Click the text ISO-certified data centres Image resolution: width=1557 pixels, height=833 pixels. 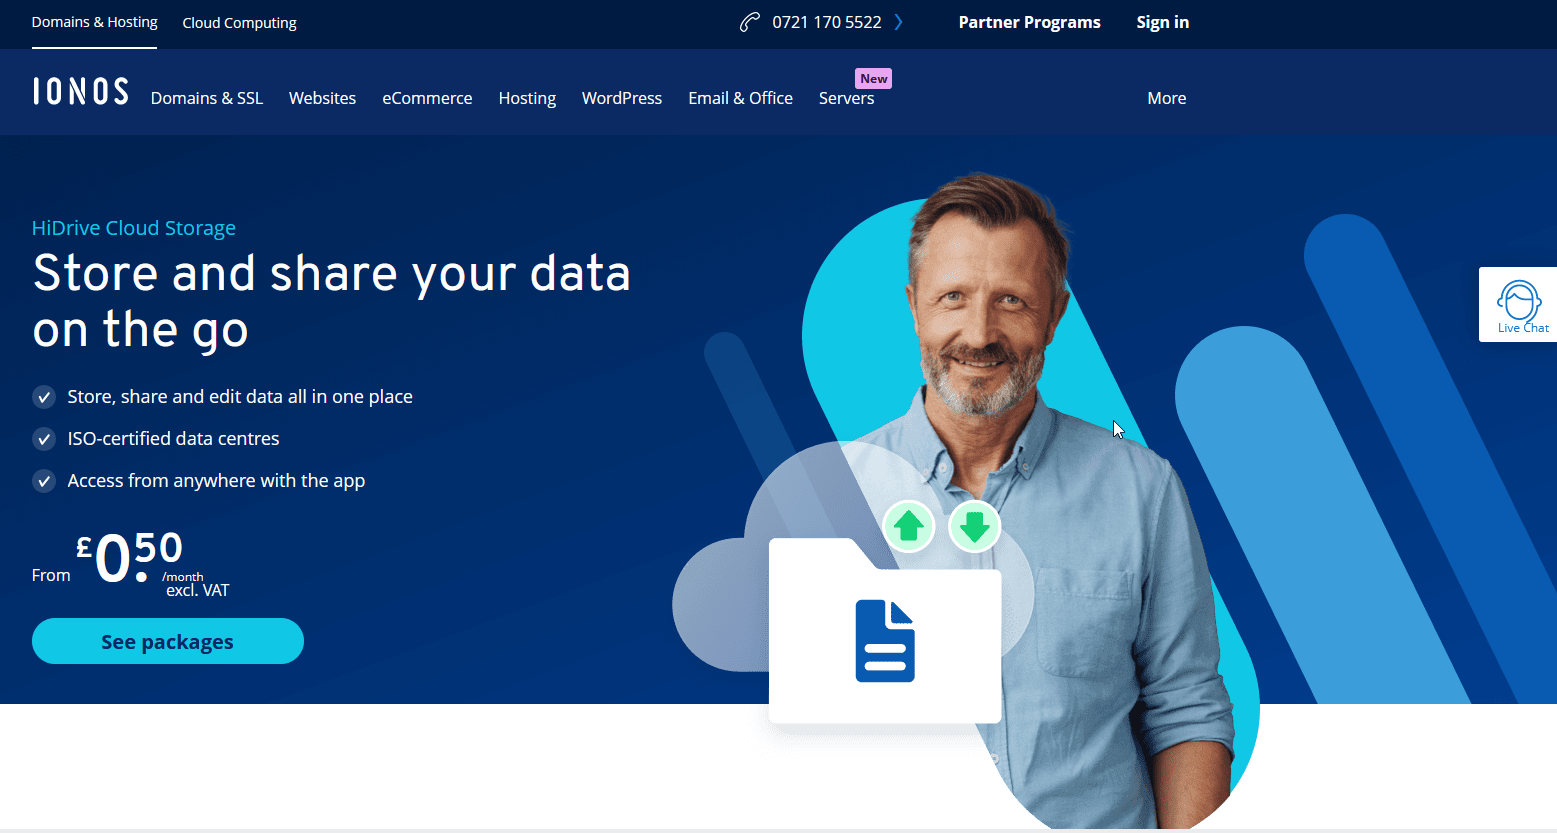click(173, 439)
